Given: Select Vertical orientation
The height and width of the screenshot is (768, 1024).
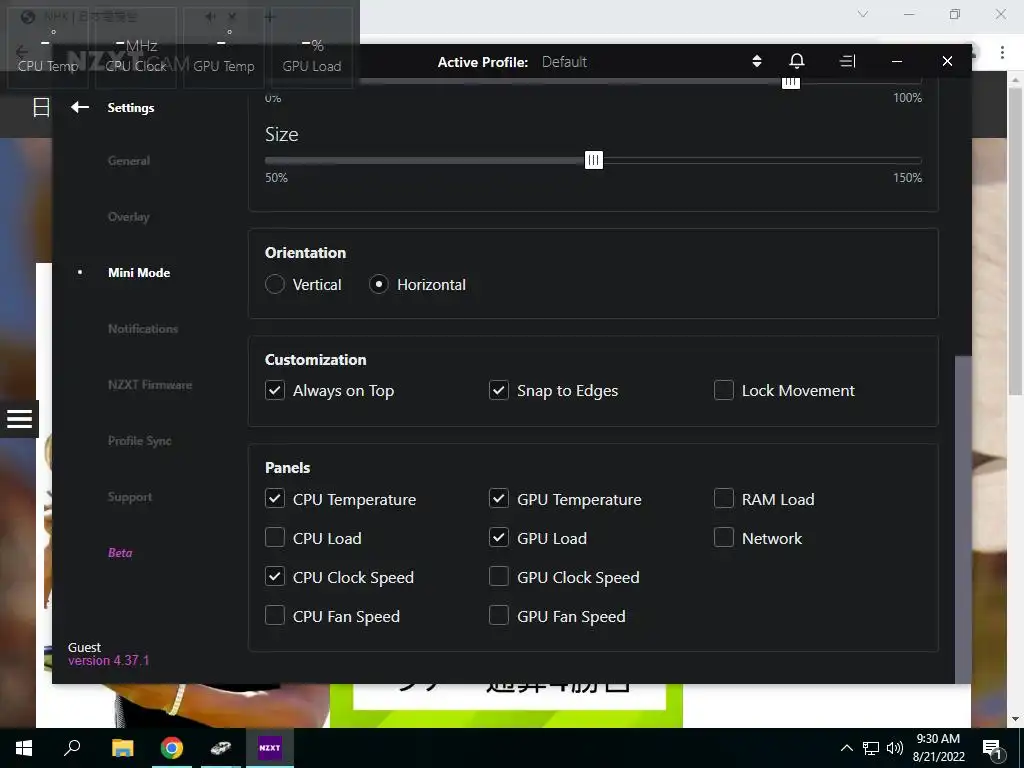Looking at the screenshot, I should pyautogui.click(x=275, y=284).
